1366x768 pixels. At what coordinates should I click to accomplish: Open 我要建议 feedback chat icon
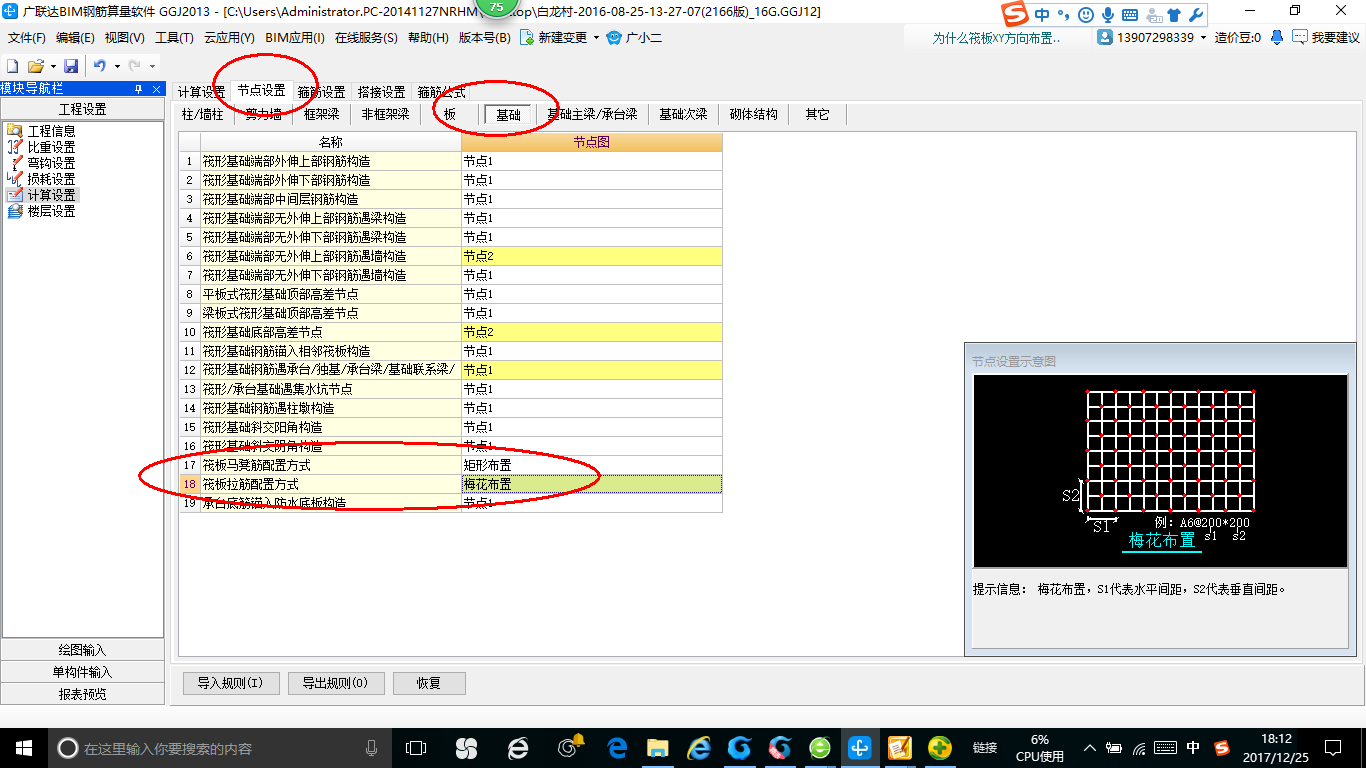pos(1299,37)
